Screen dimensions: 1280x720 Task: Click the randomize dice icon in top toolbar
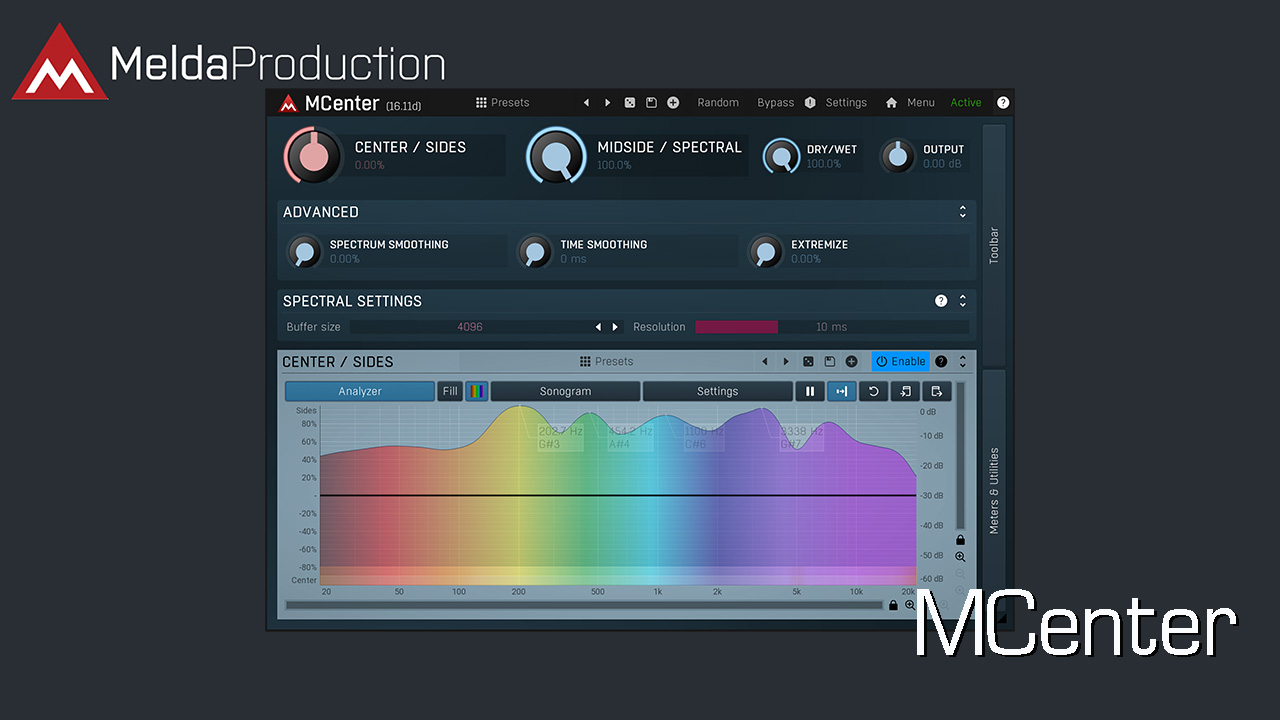tap(629, 103)
